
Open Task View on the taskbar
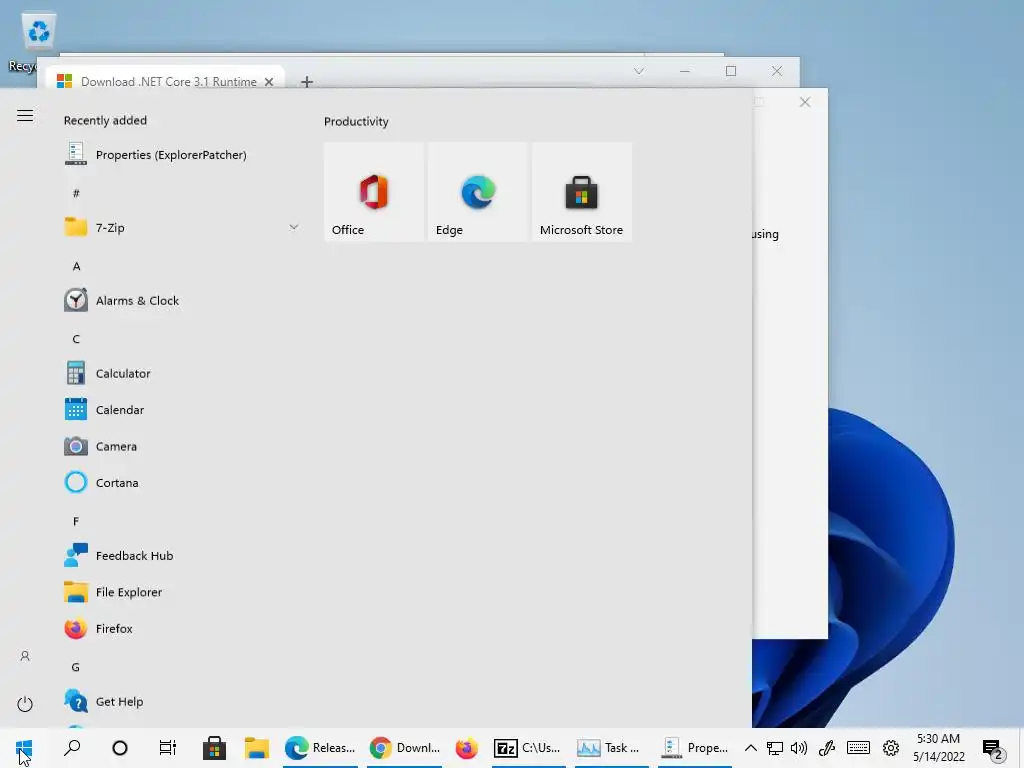pos(167,748)
